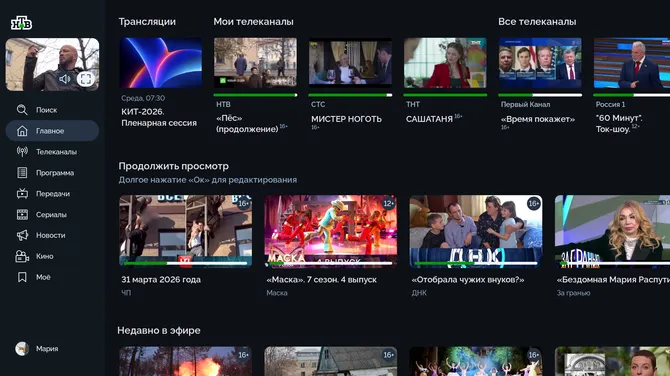670x376 pixels.
Task: Click НТВ channel progress bar
Action: coord(255,95)
